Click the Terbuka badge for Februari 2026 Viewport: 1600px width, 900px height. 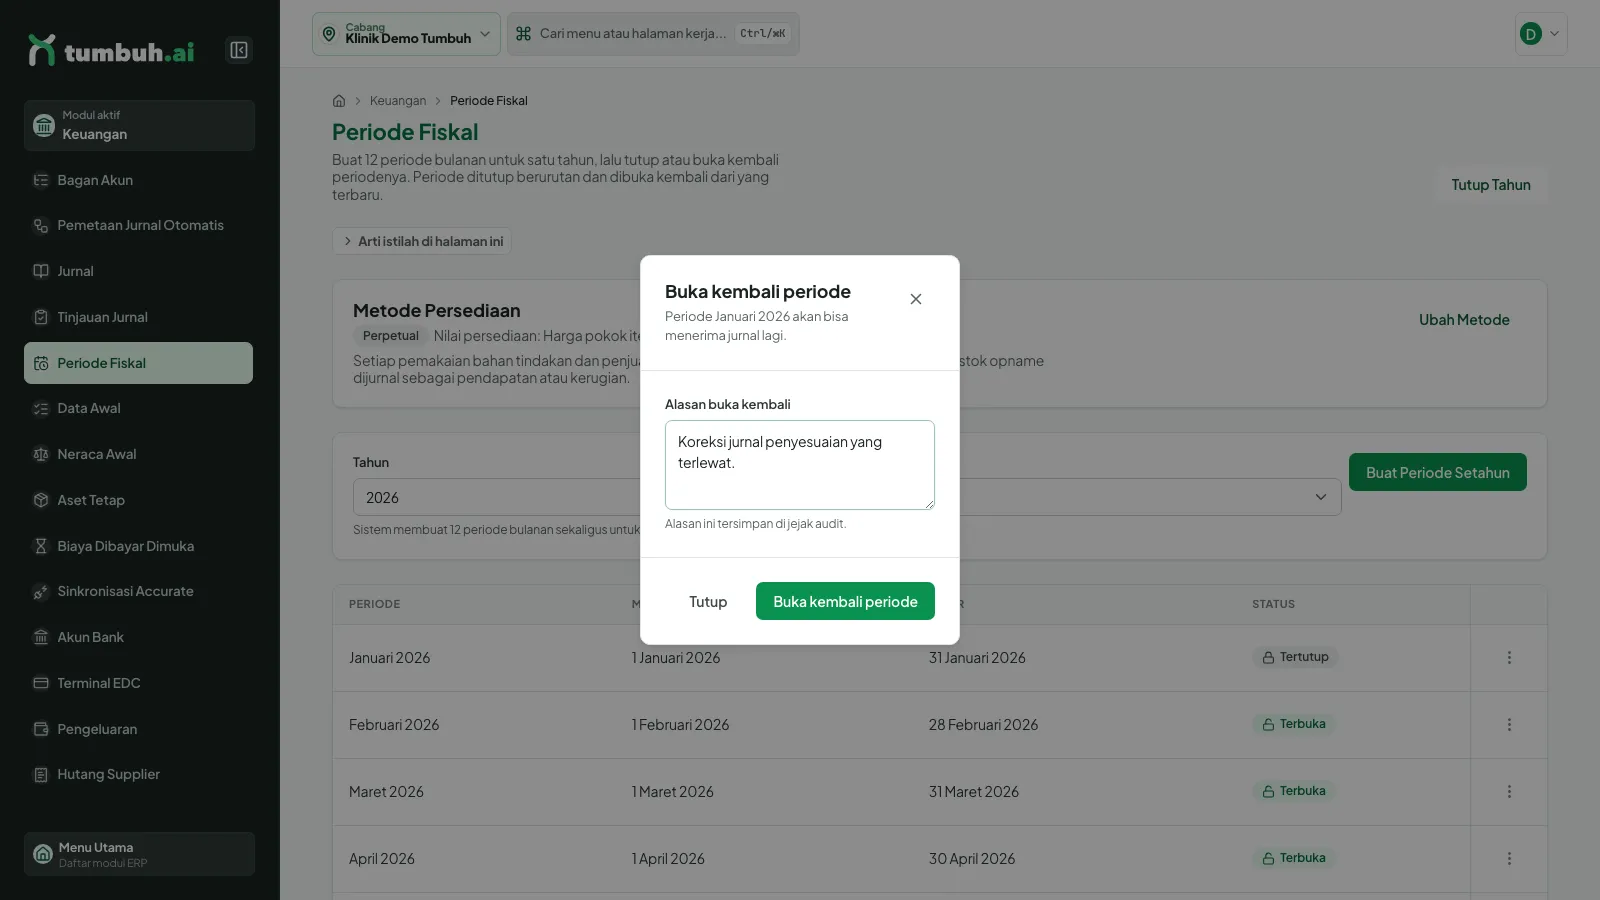click(x=1294, y=724)
